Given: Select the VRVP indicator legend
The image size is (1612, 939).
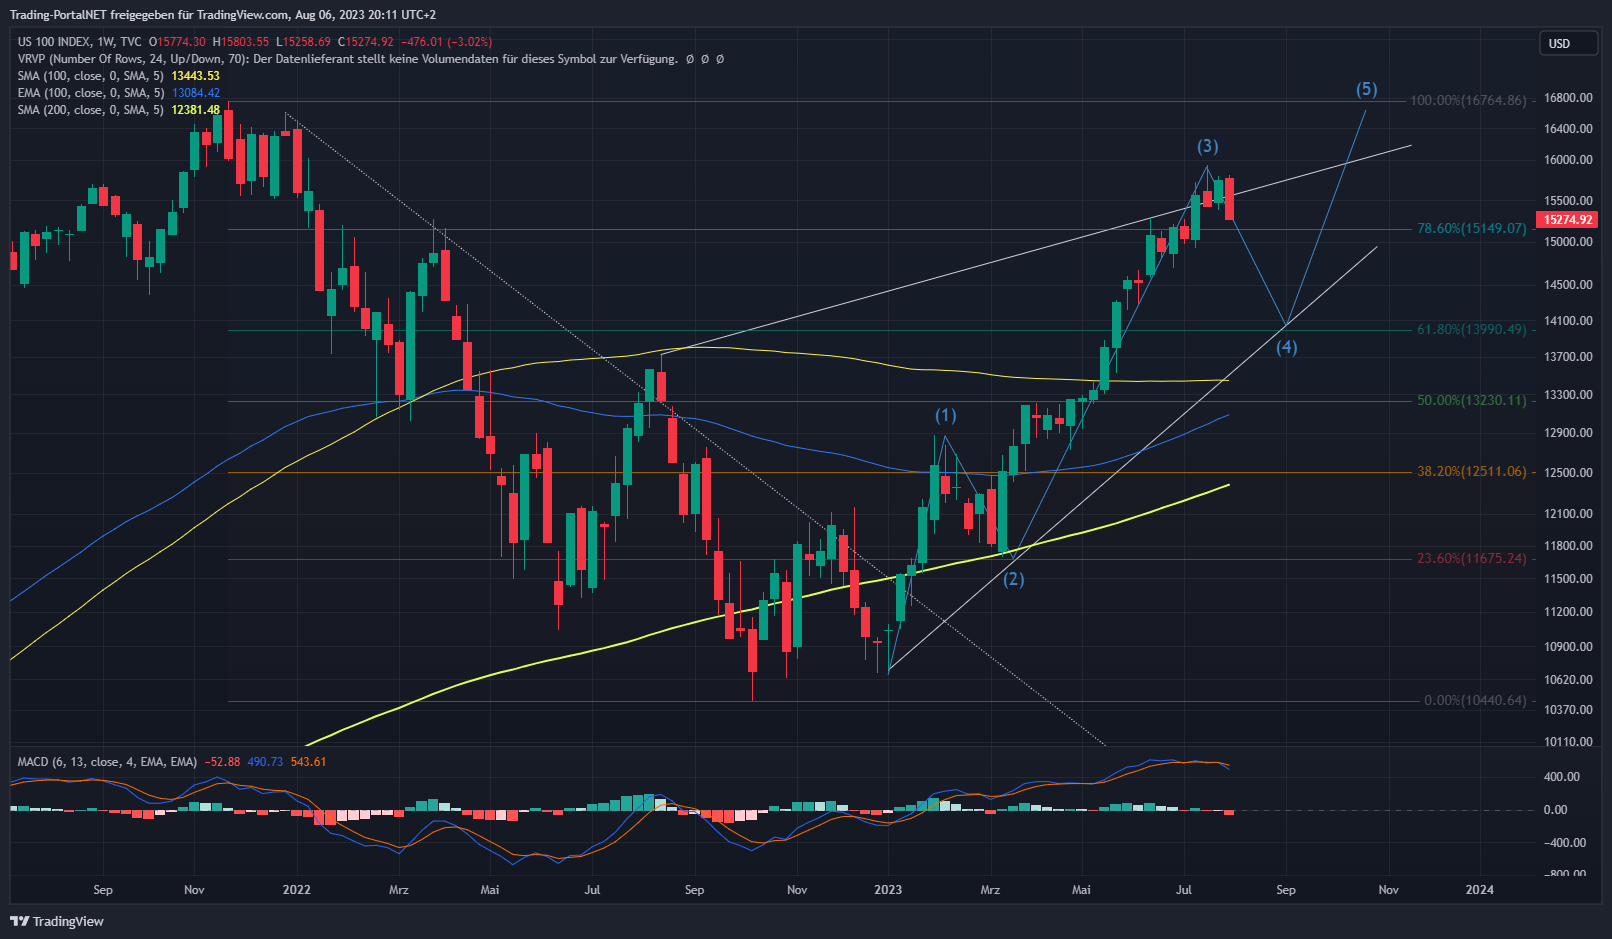Looking at the screenshot, I should click(x=130, y=59).
